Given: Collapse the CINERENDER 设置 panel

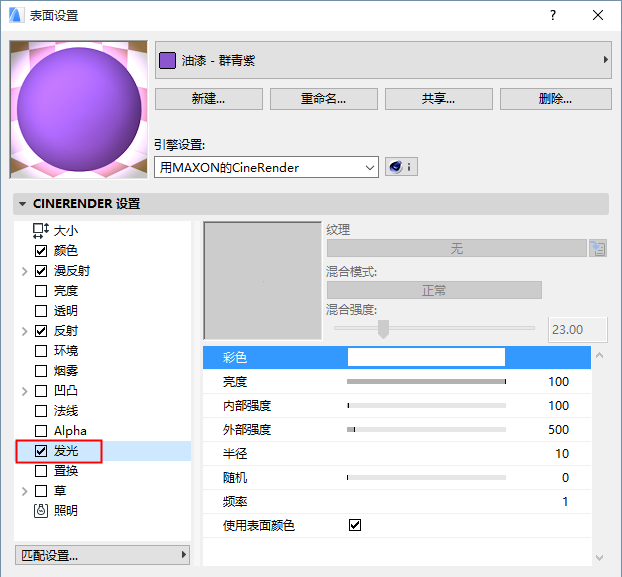Looking at the screenshot, I should (23, 204).
